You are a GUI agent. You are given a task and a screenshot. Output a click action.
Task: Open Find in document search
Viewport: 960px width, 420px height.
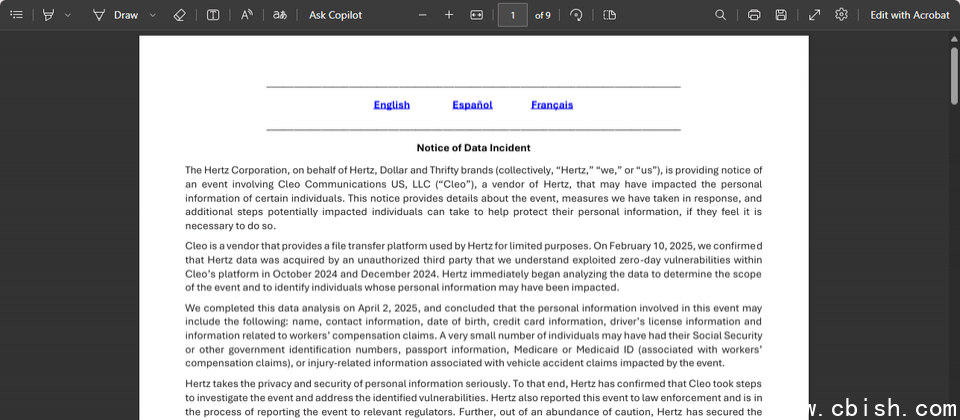pyautogui.click(x=721, y=15)
